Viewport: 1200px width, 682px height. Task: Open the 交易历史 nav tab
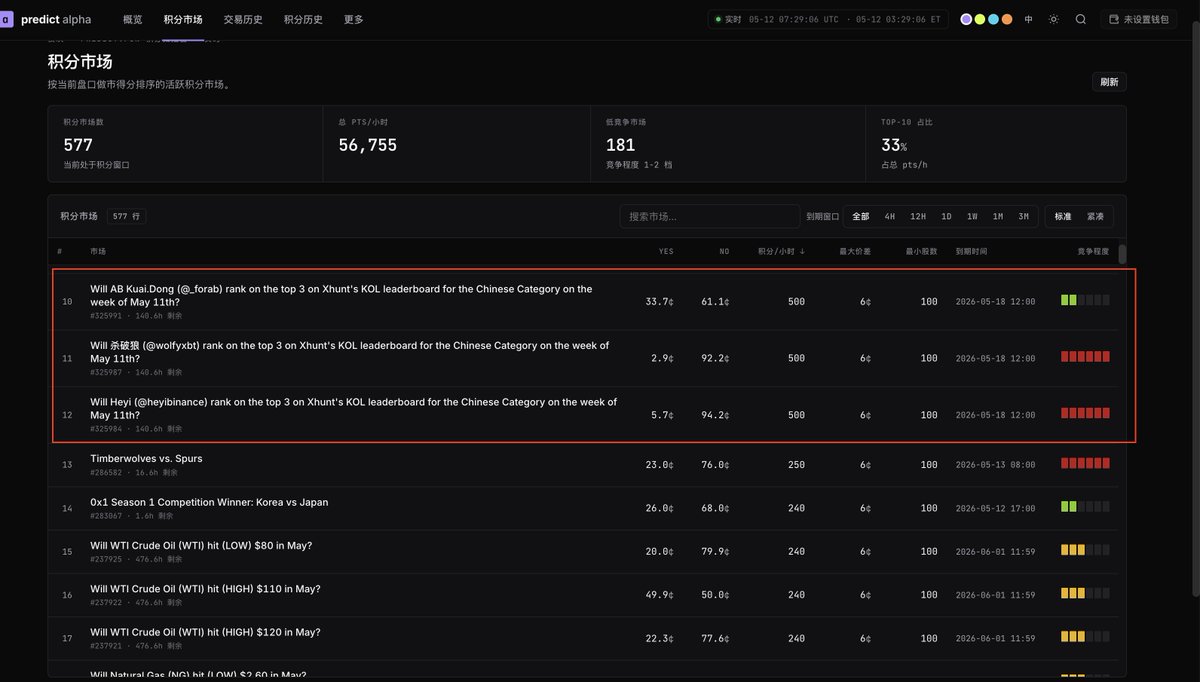[243, 19]
